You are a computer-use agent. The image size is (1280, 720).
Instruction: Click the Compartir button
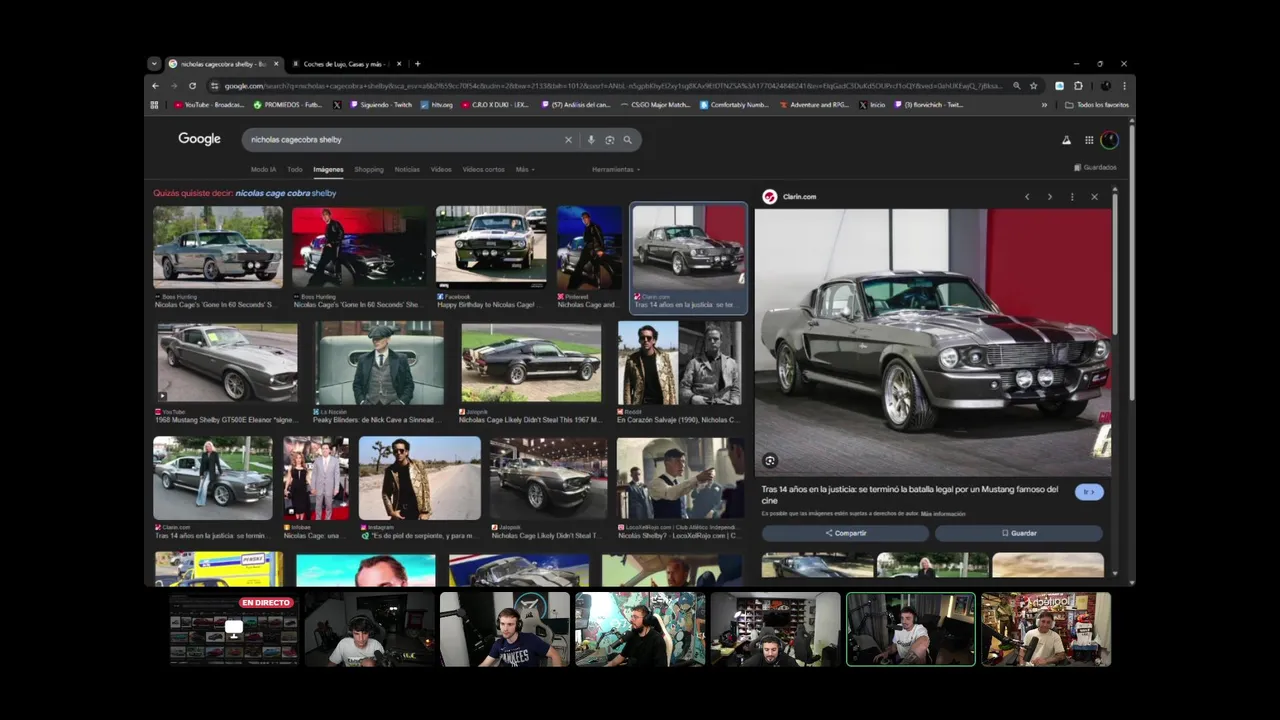click(845, 533)
